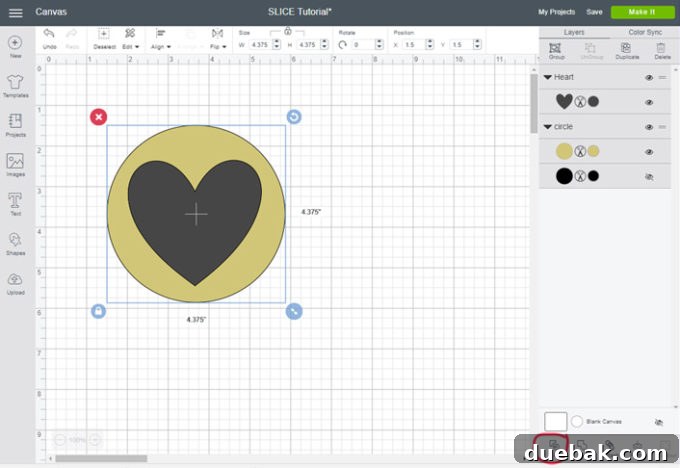Viewport: 680px width, 468px height.
Task: Open the Templates panel
Action: pyautogui.click(x=15, y=85)
